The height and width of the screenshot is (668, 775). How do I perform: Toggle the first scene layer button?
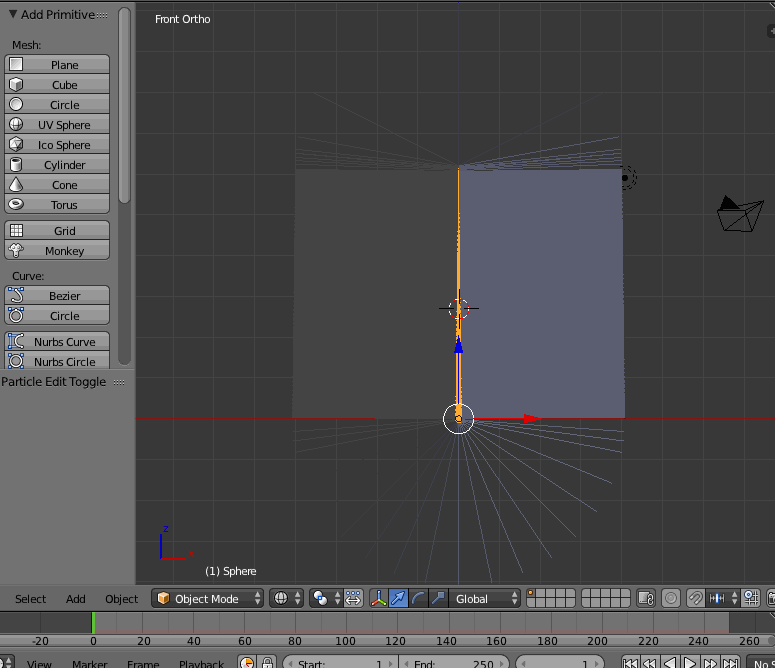coord(532,594)
